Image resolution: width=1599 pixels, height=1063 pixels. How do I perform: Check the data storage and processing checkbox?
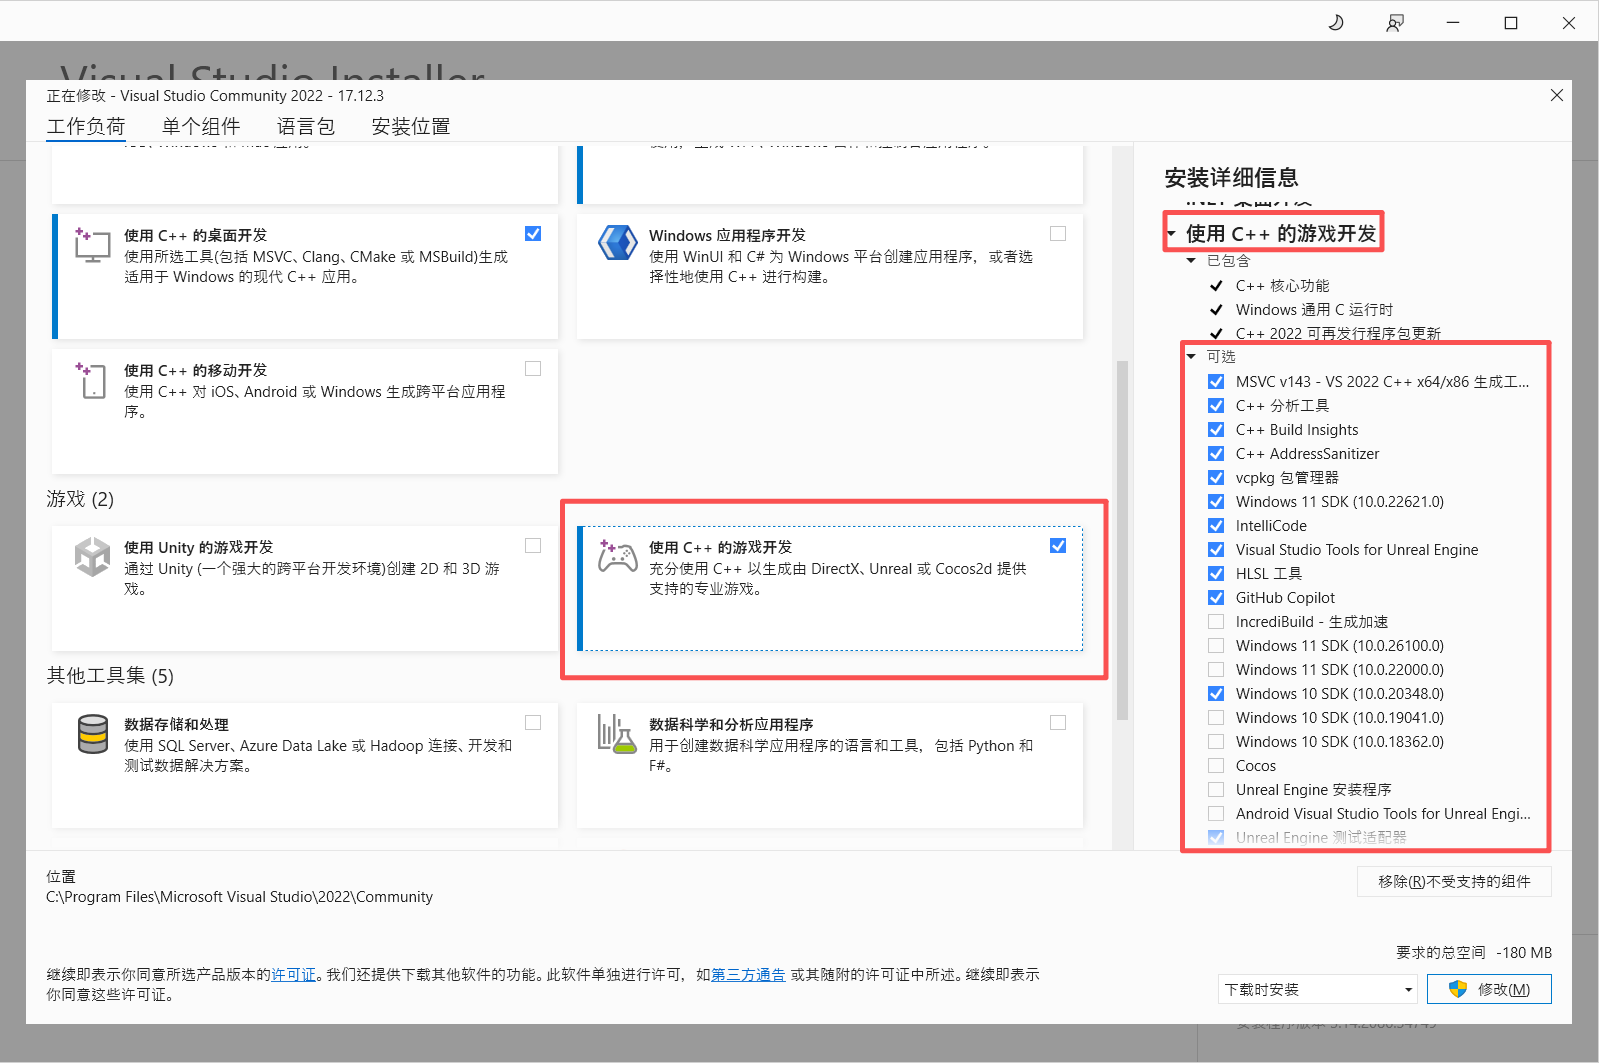pyautogui.click(x=533, y=722)
